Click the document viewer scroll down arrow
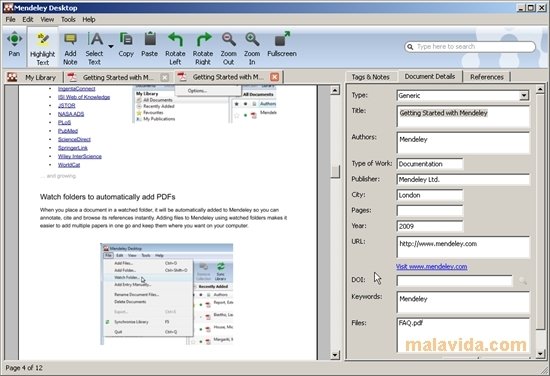The image size is (550, 376). [x=335, y=355]
